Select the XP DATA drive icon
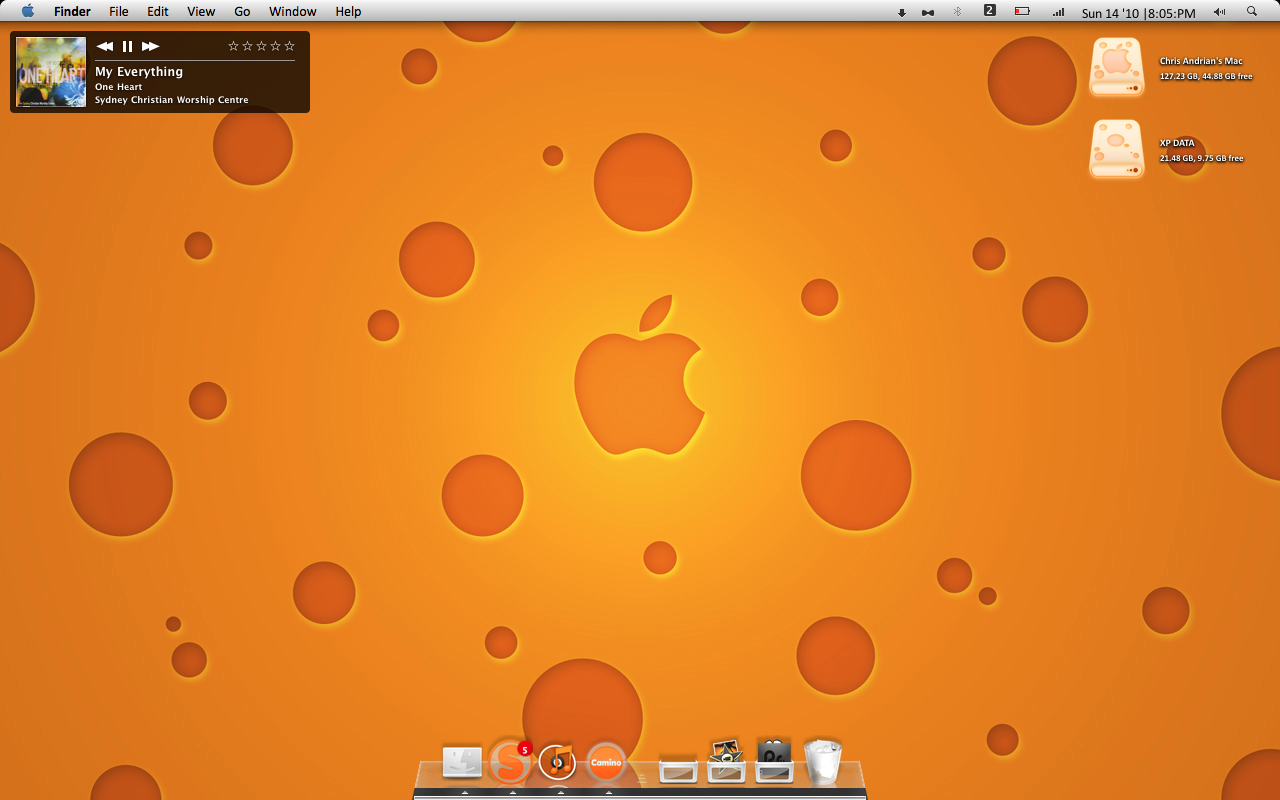Screen dimensions: 1280x800 point(1116,149)
